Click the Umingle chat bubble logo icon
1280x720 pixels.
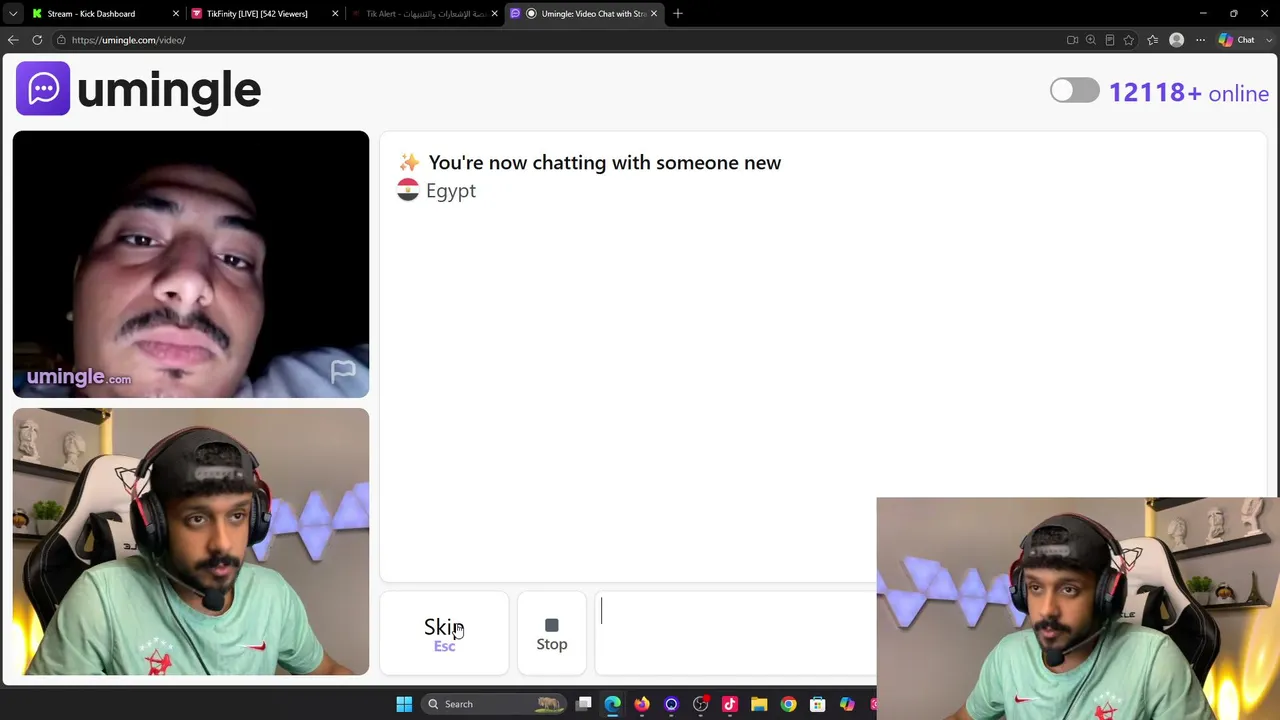tap(43, 89)
